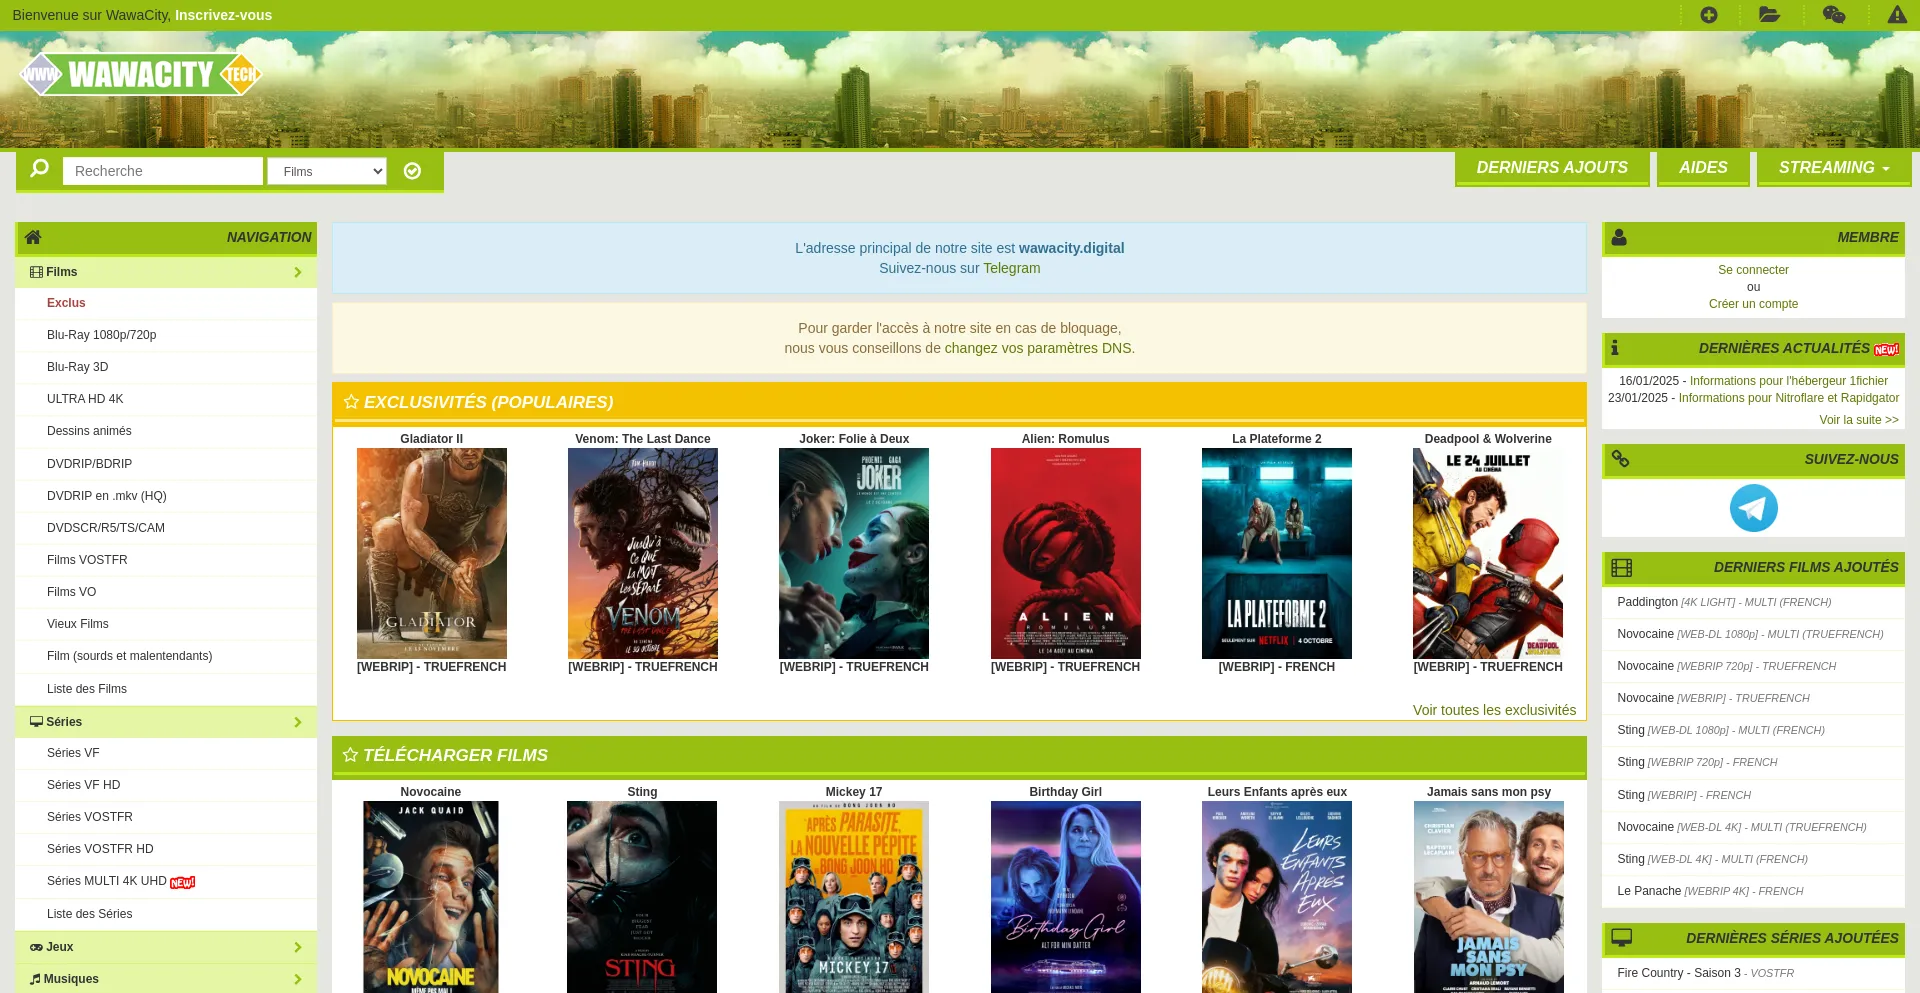Click the star icon beside Exclusivités
The image size is (1920, 993).
(351, 402)
